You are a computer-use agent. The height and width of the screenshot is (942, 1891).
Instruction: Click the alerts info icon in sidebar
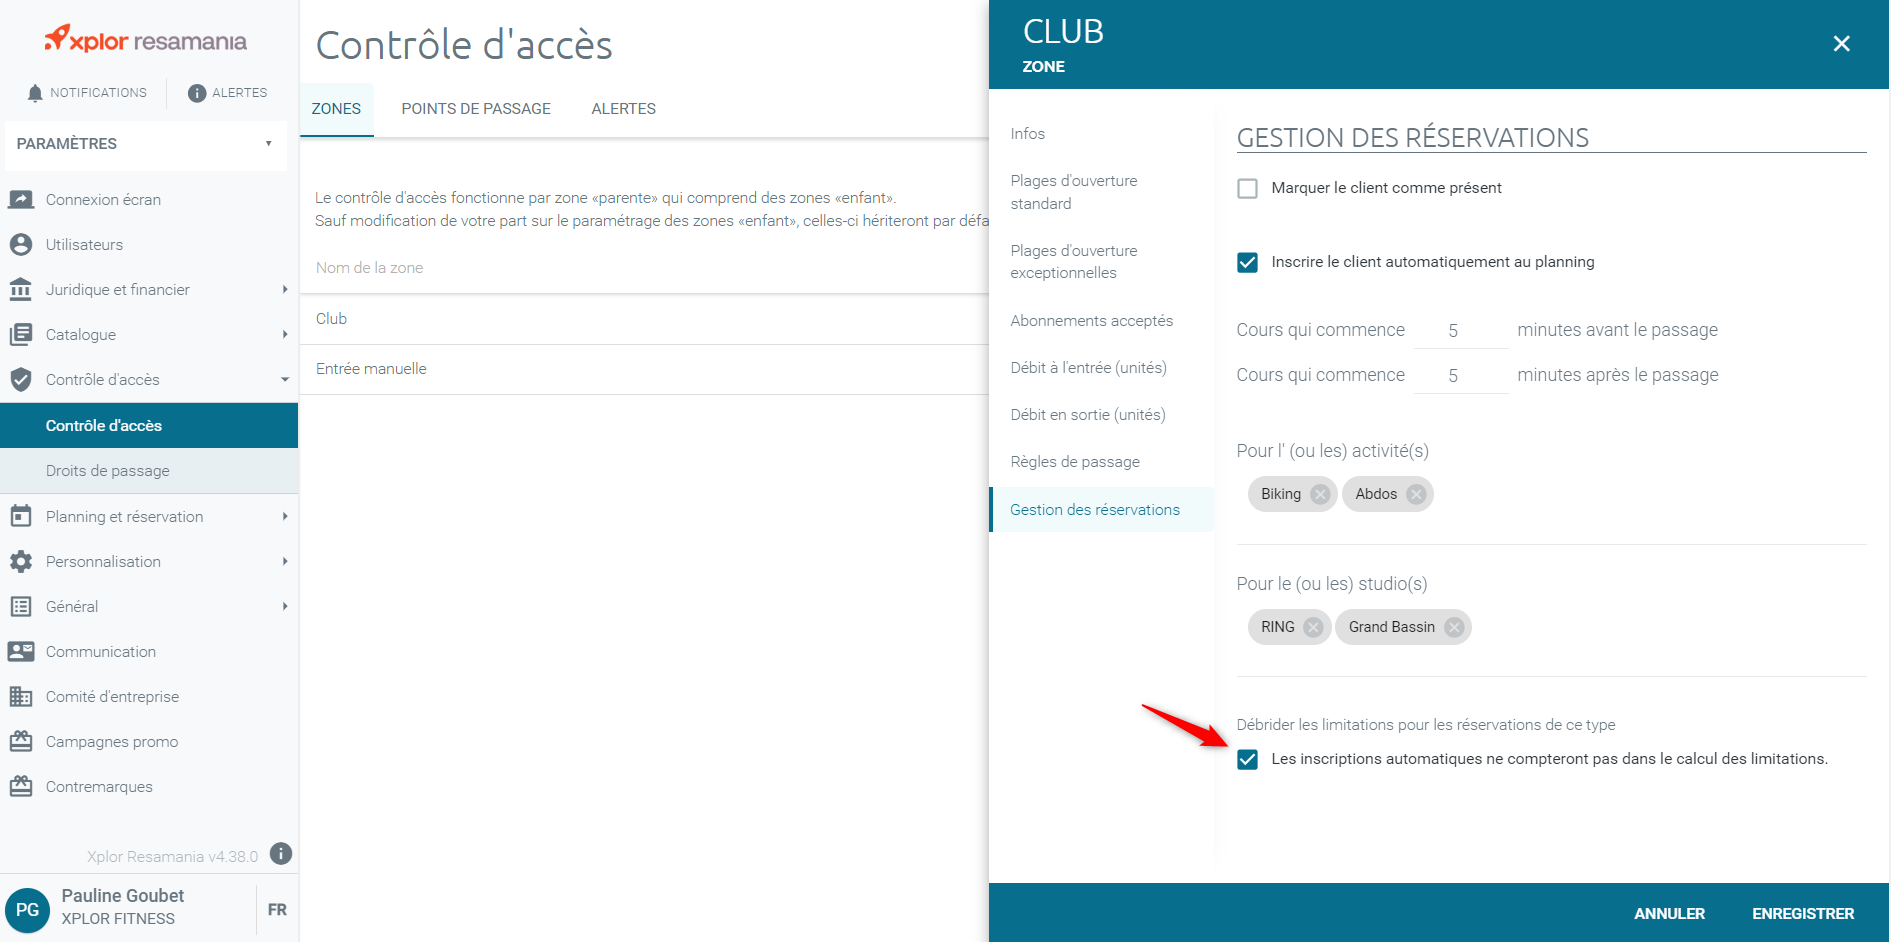[x=197, y=93]
